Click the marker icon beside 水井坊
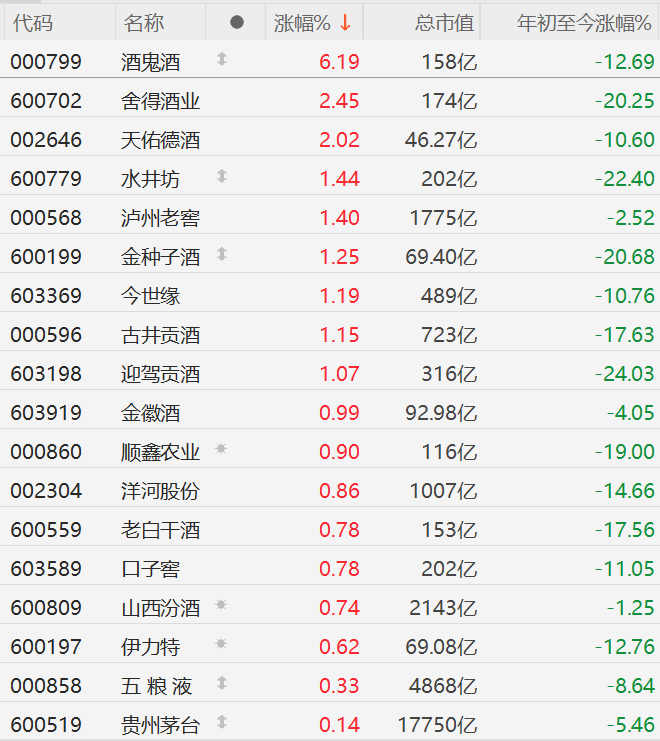Screen dimensions: 660x741 pos(222,177)
